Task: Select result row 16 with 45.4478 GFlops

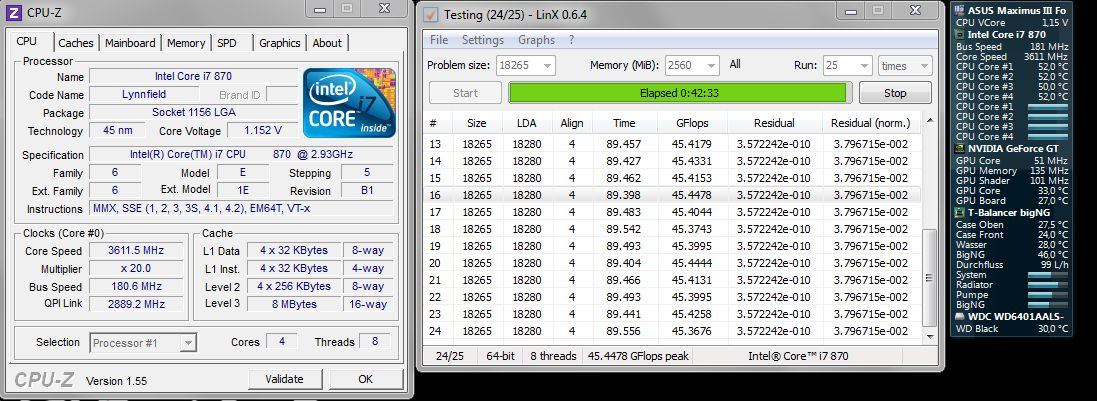Action: pos(672,195)
